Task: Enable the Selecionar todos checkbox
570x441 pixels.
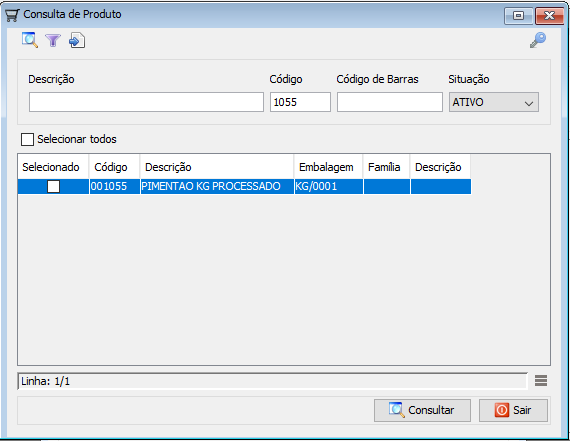Action: [27, 139]
